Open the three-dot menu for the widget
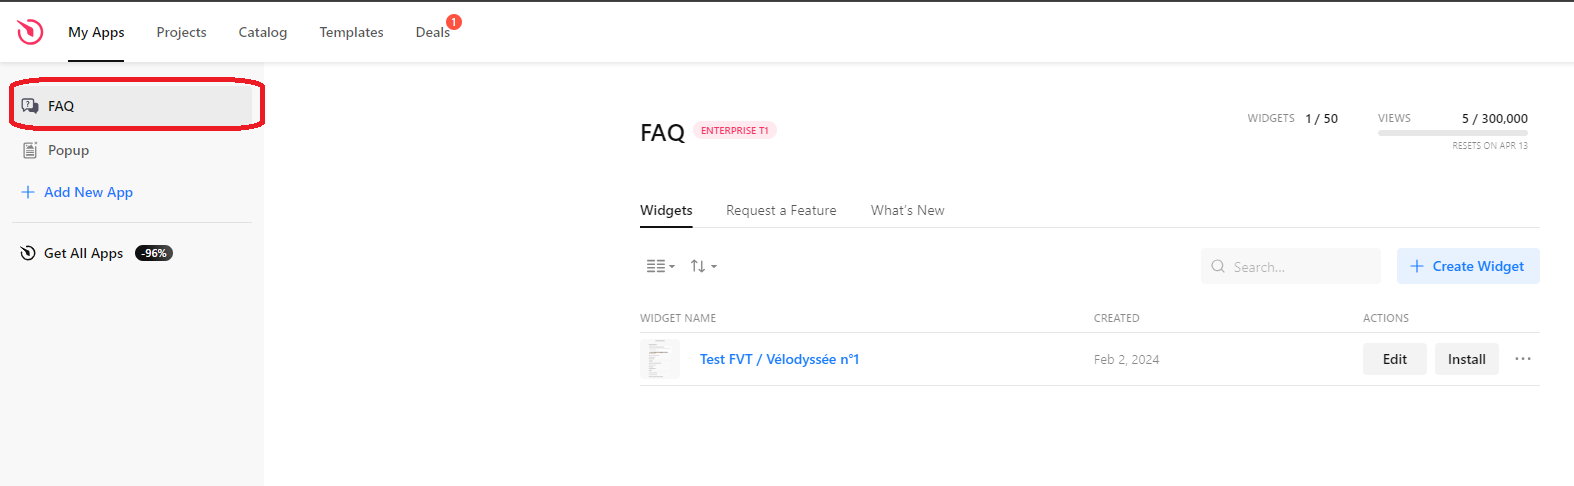Viewport: 1574px width, 486px height. 1522,359
